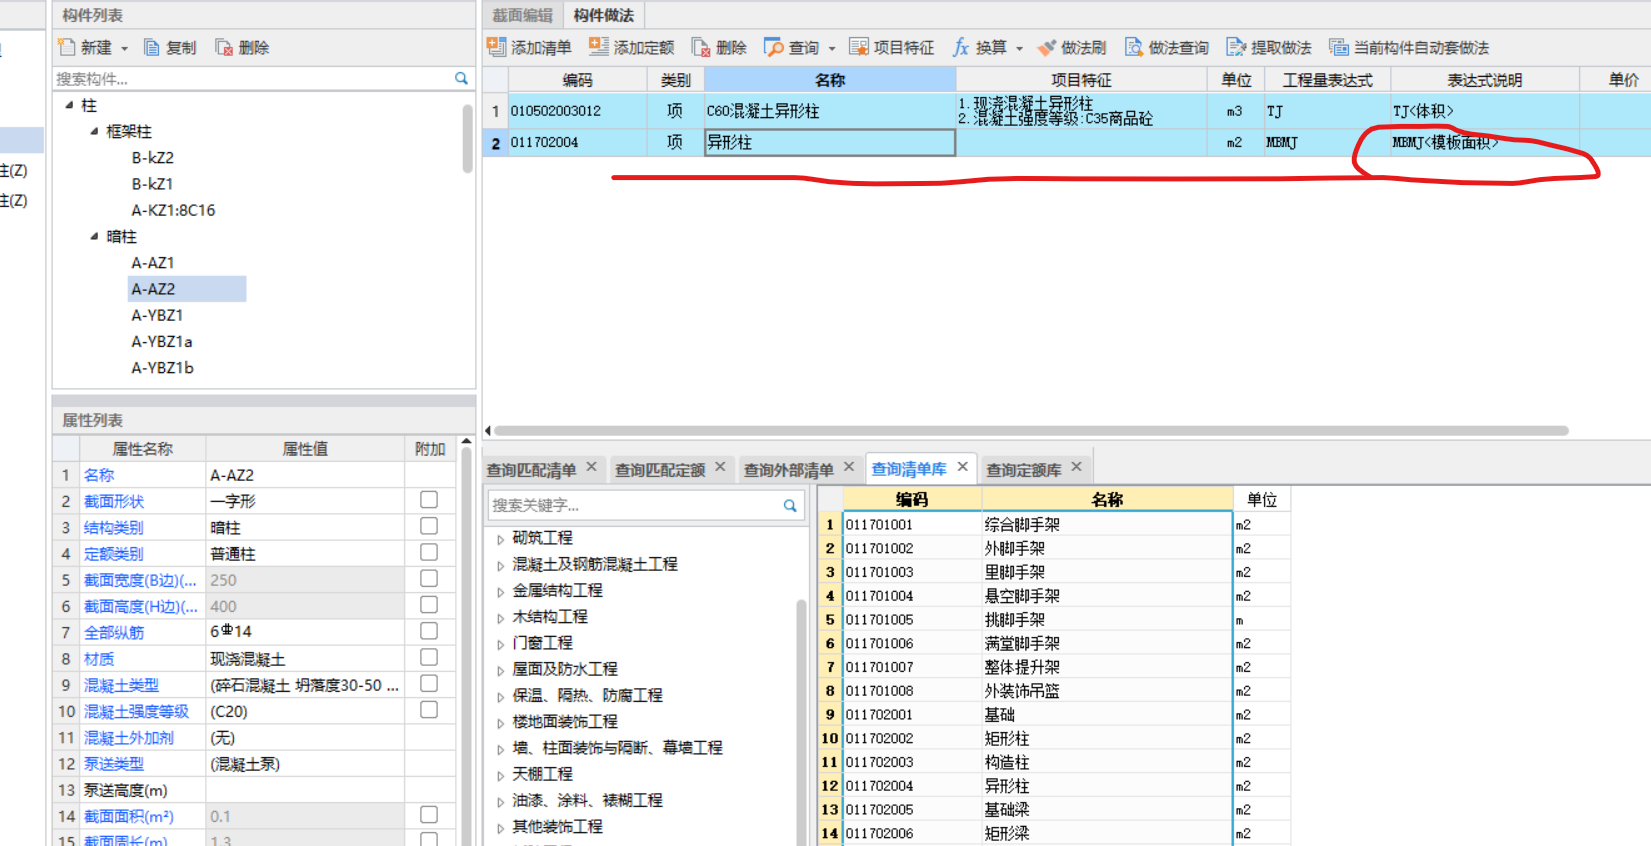Click the horizontal scrollbar under 构件做法 table
This screenshot has width=1651, height=846.
coord(1030,431)
